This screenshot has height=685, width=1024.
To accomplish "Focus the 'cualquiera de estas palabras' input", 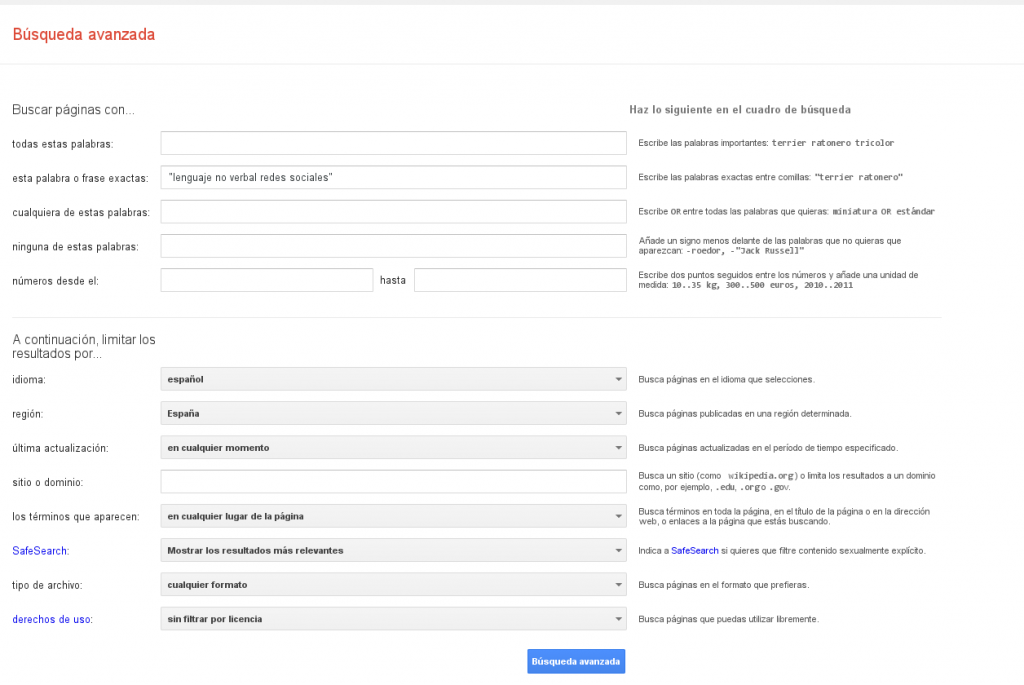I will click(393, 212).
